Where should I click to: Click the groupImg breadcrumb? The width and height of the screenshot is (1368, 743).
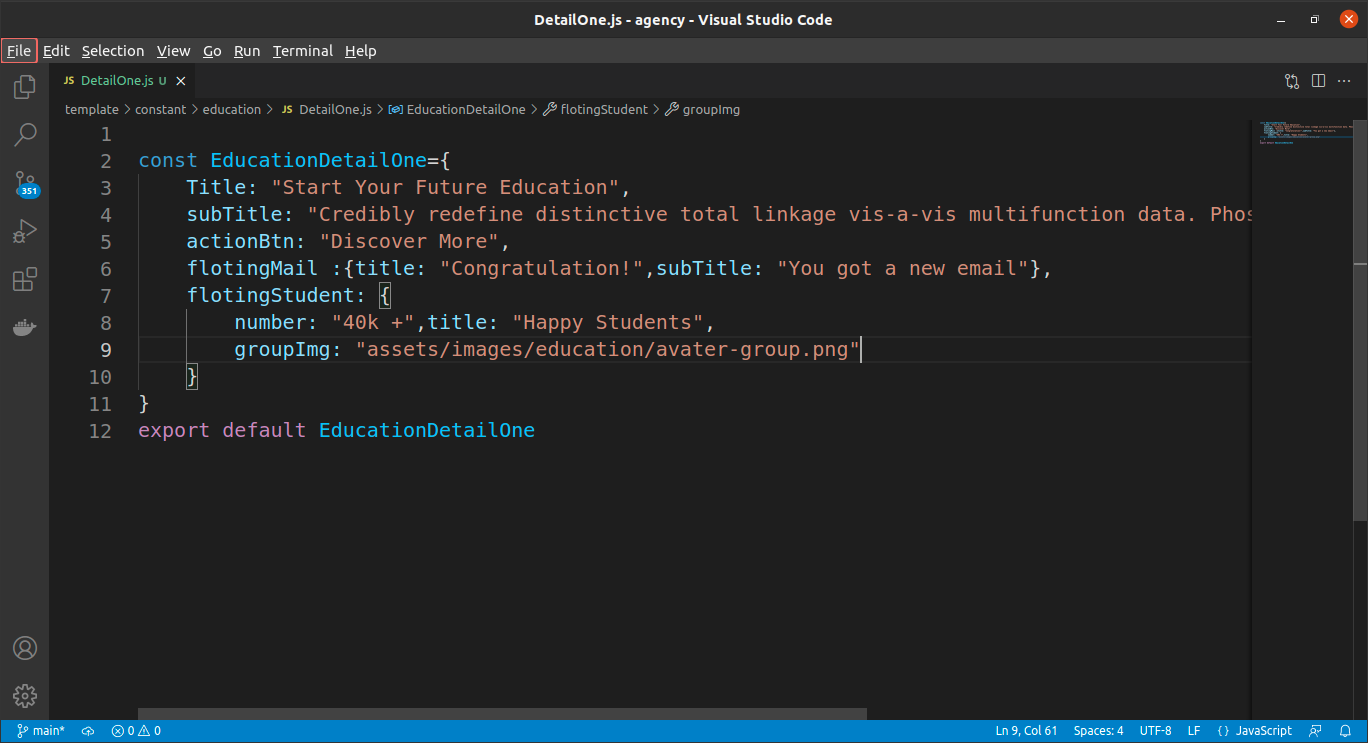point(703,110)
